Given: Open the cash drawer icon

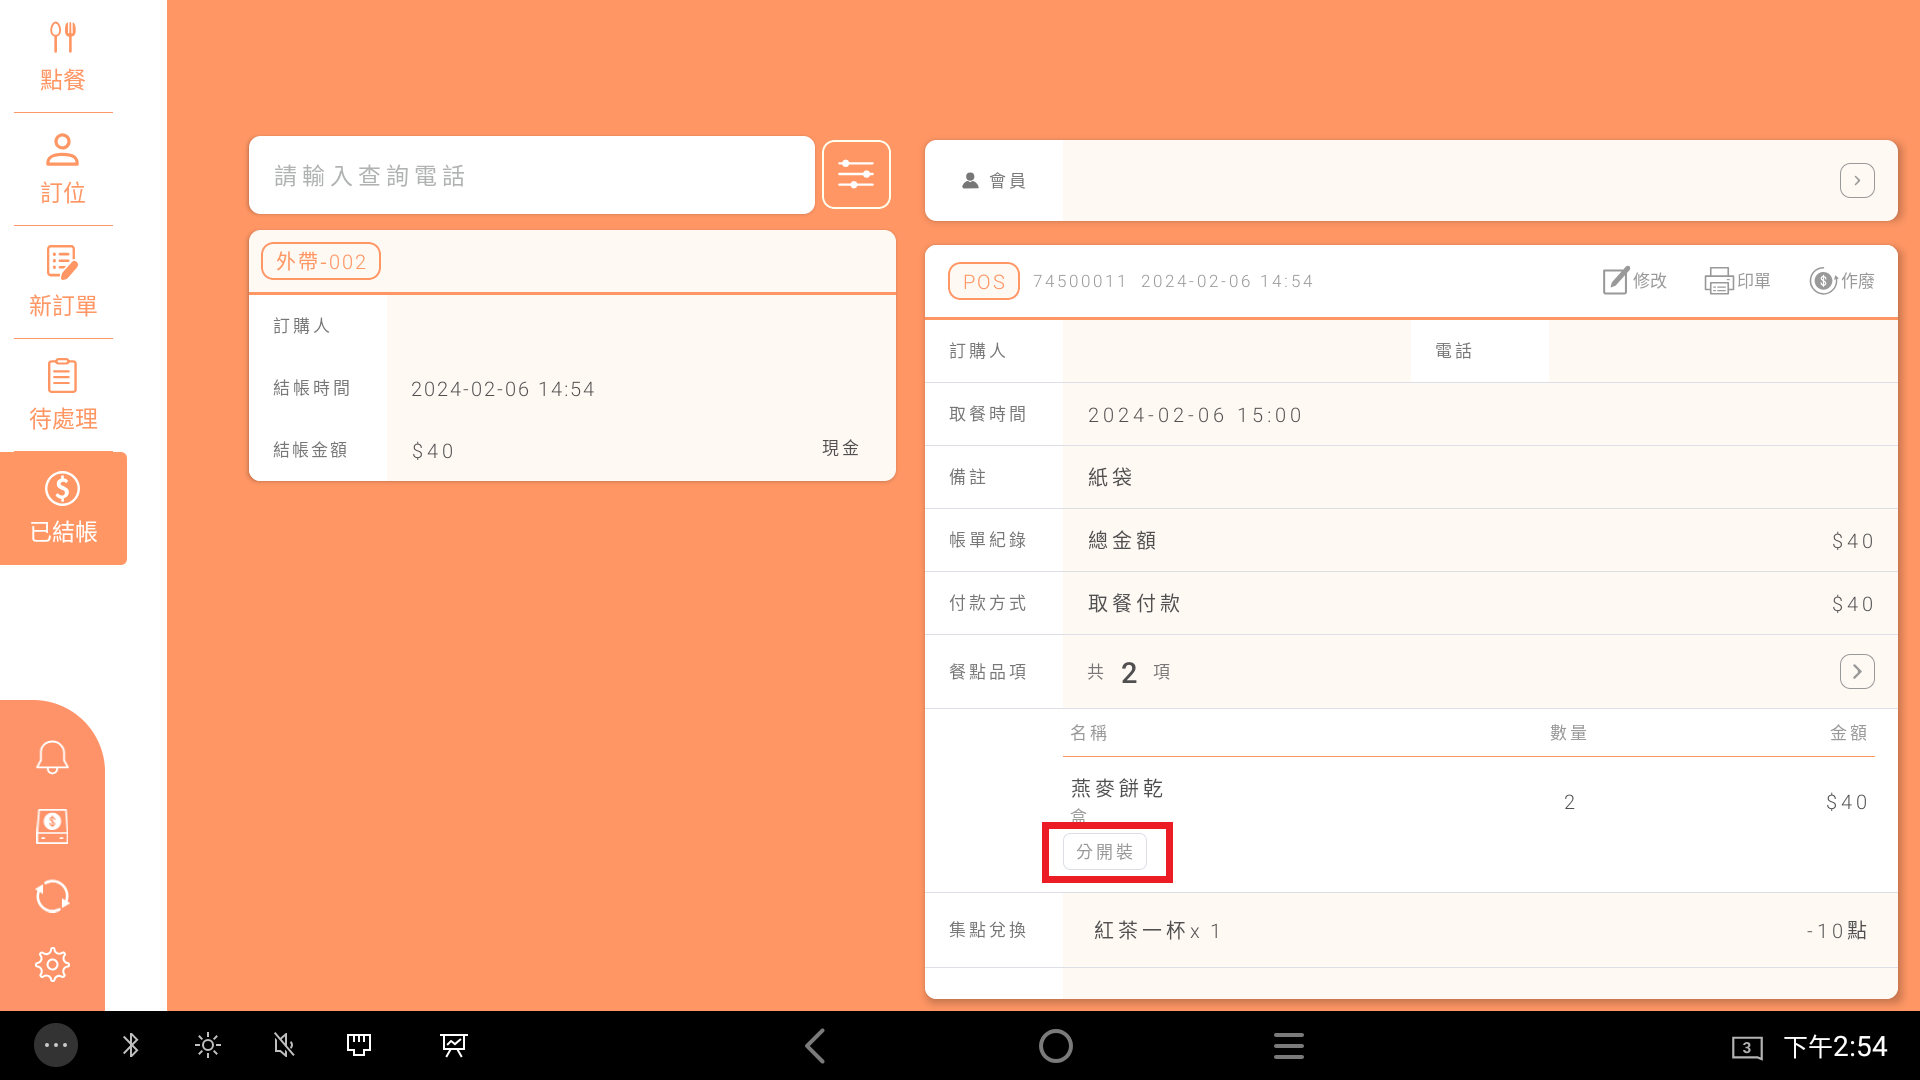Looking at the screenshot, I should coord(52,826).
